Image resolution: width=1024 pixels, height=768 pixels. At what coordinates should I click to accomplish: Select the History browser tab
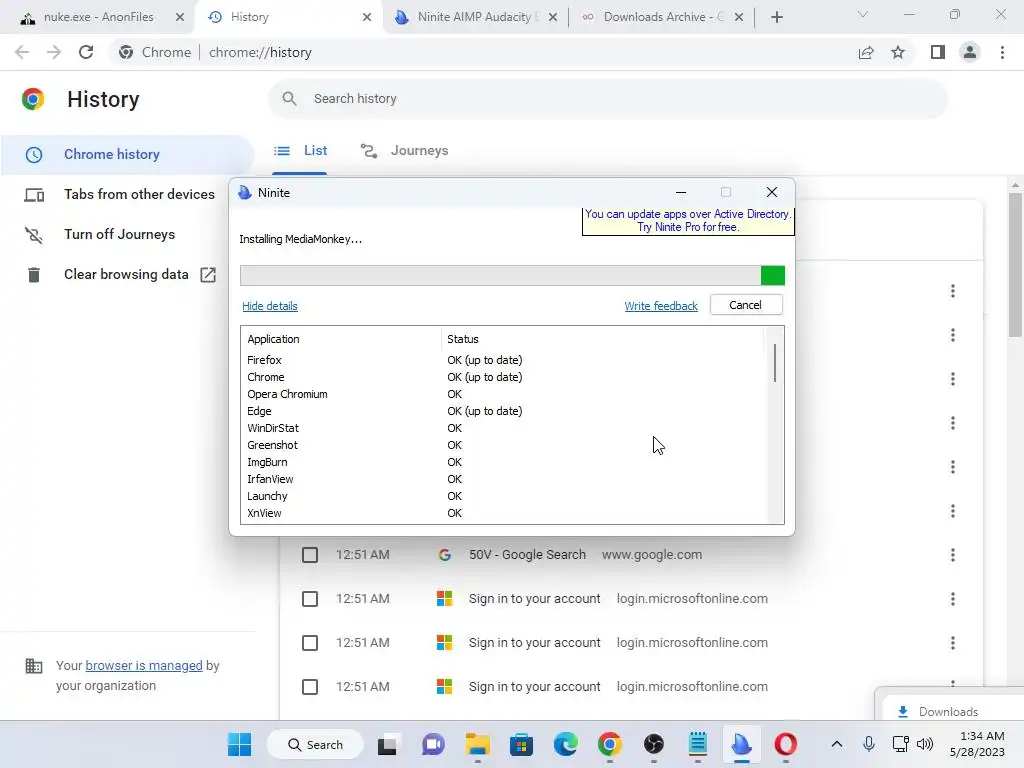coord(290,17)
